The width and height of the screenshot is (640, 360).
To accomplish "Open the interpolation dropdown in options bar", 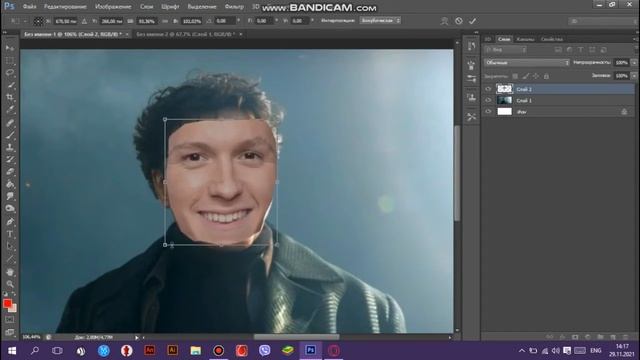I will click(380, 20).
